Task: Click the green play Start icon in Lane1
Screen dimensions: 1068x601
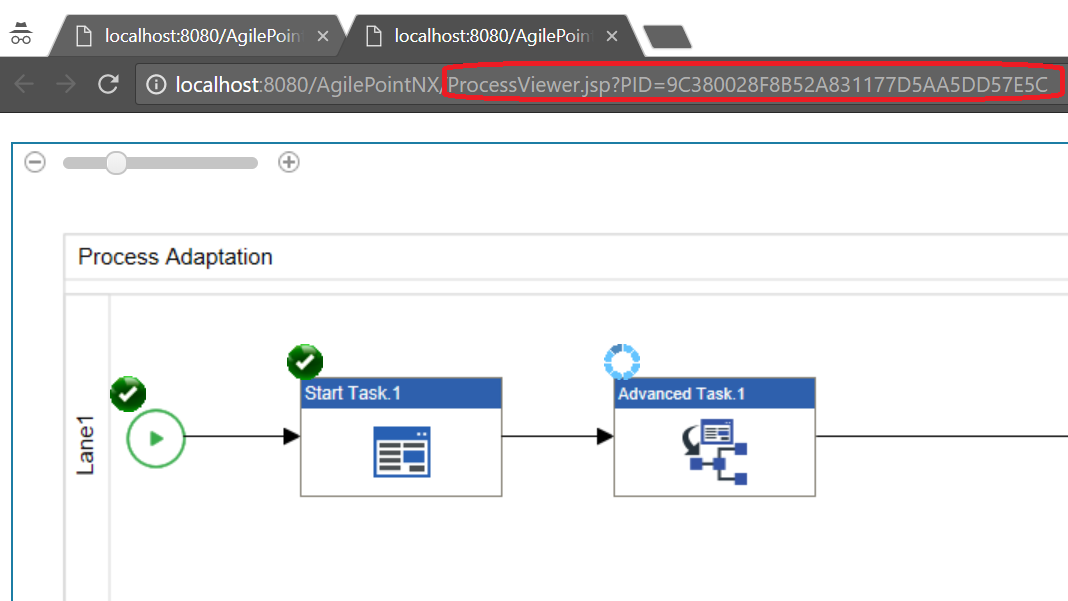Action: tap(155, 438)
